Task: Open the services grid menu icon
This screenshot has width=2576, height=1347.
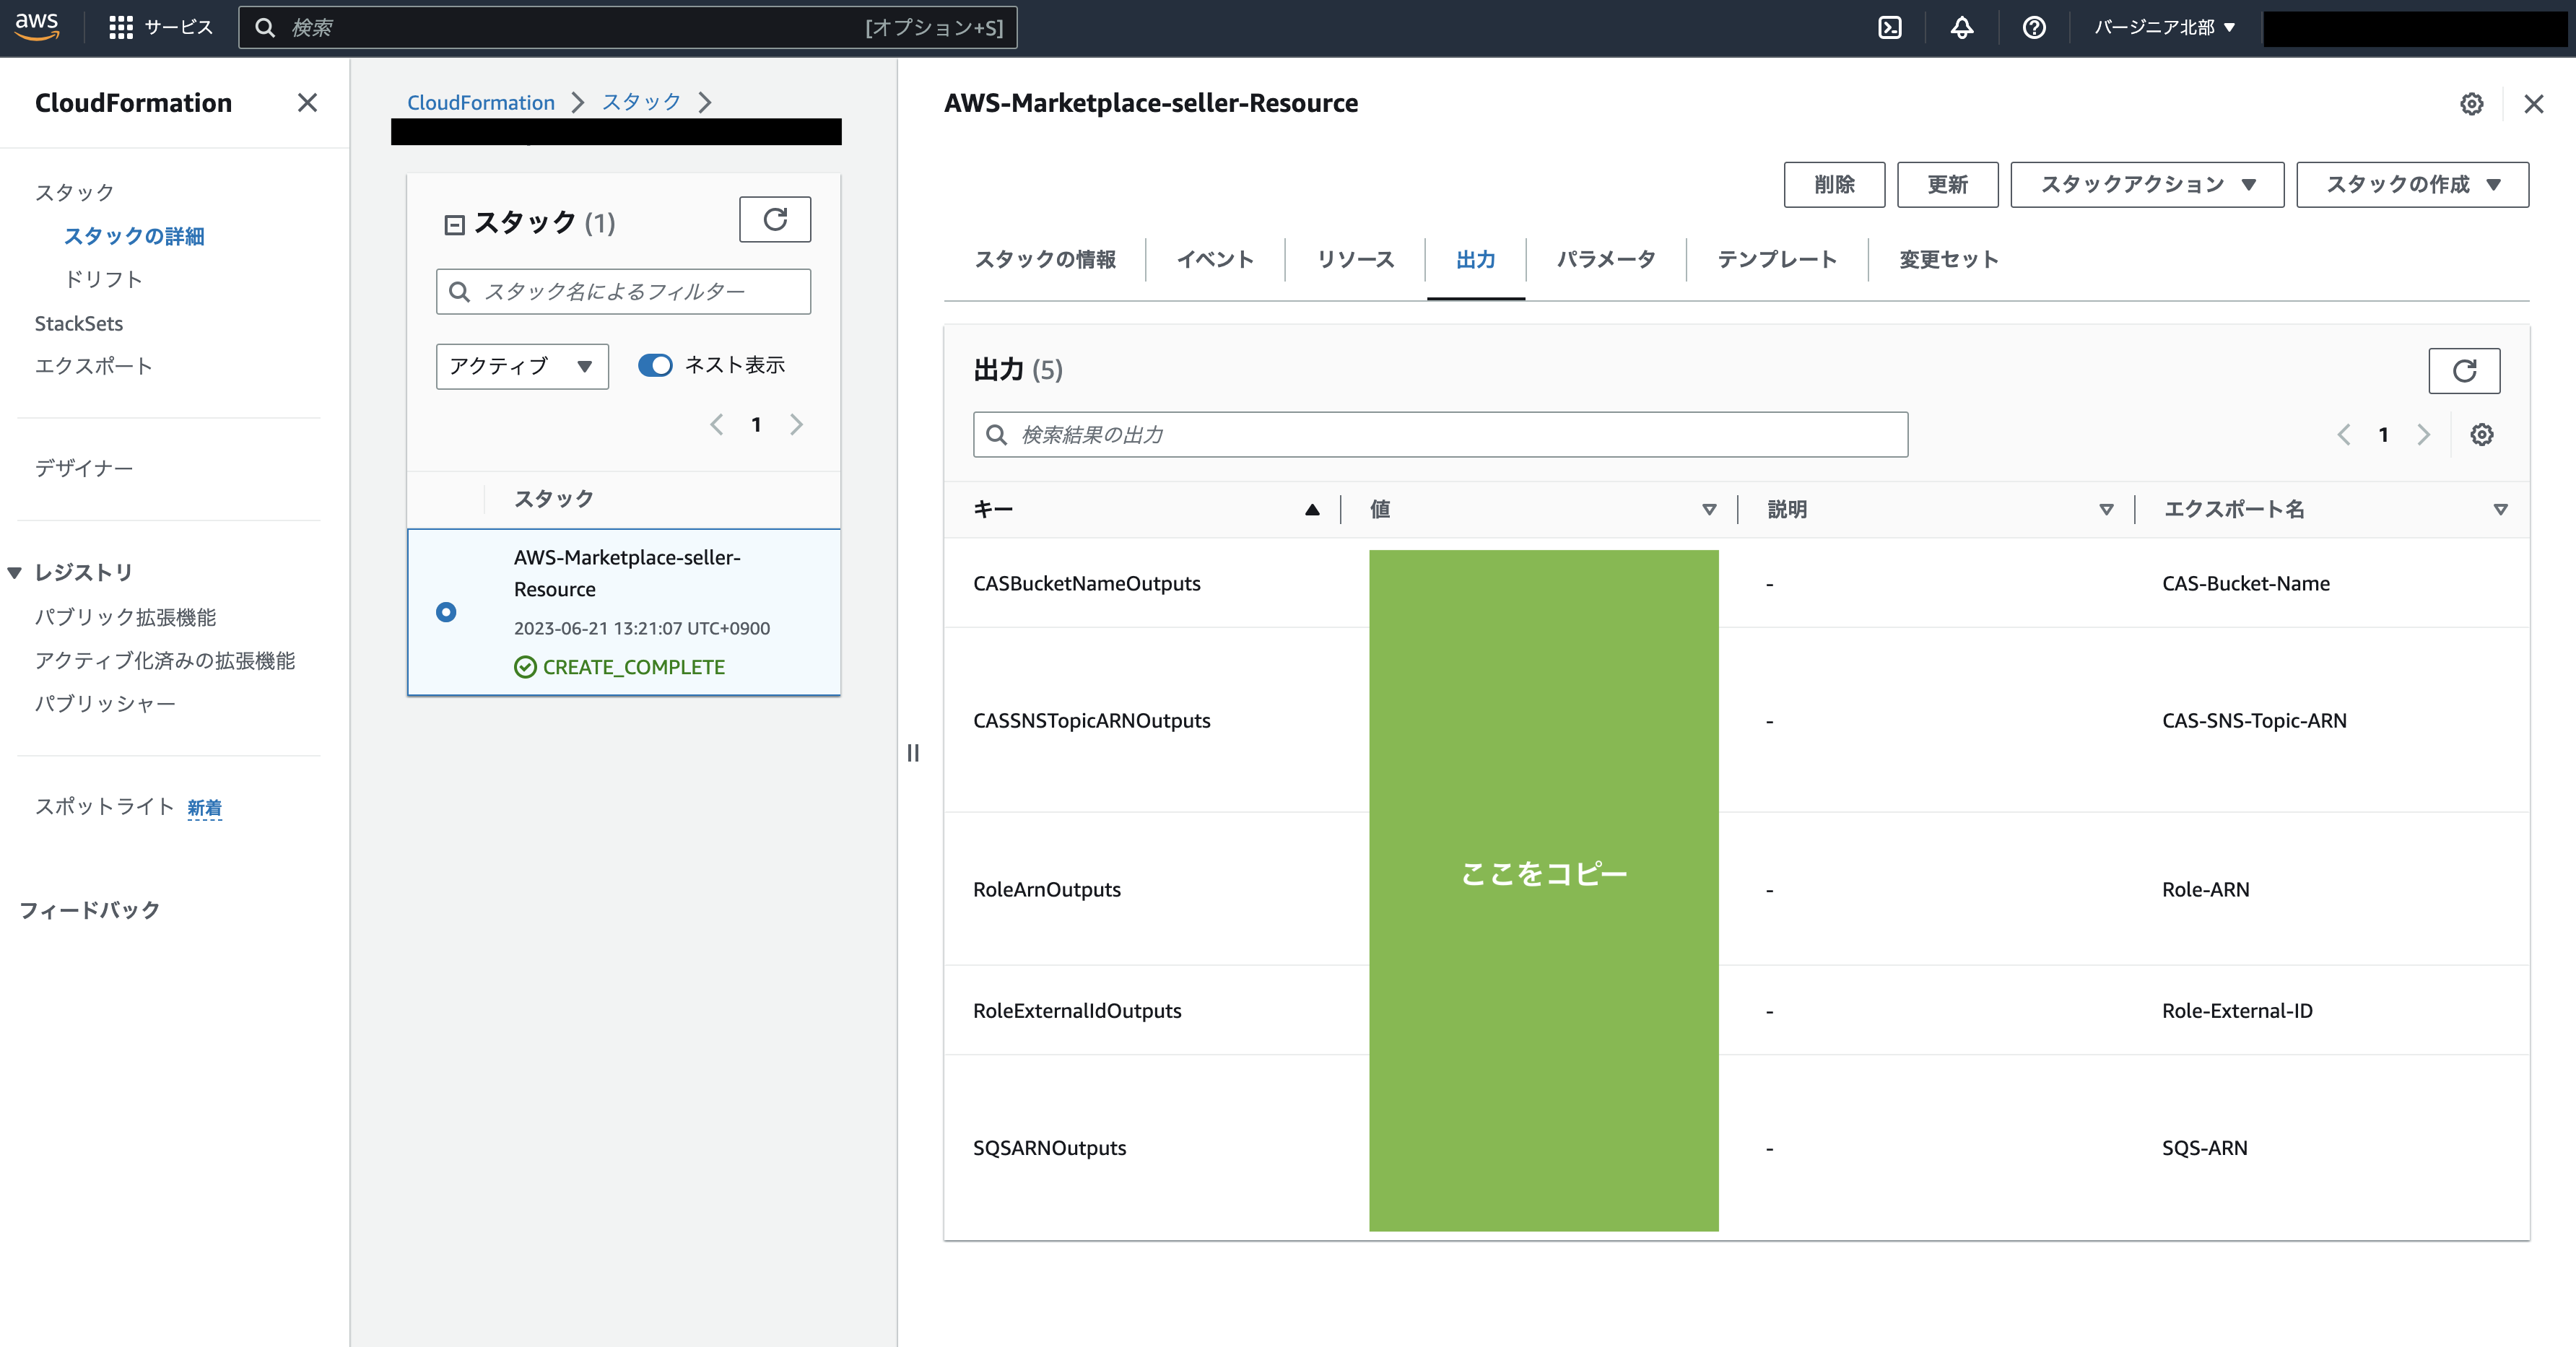Action: click(121, 27)
